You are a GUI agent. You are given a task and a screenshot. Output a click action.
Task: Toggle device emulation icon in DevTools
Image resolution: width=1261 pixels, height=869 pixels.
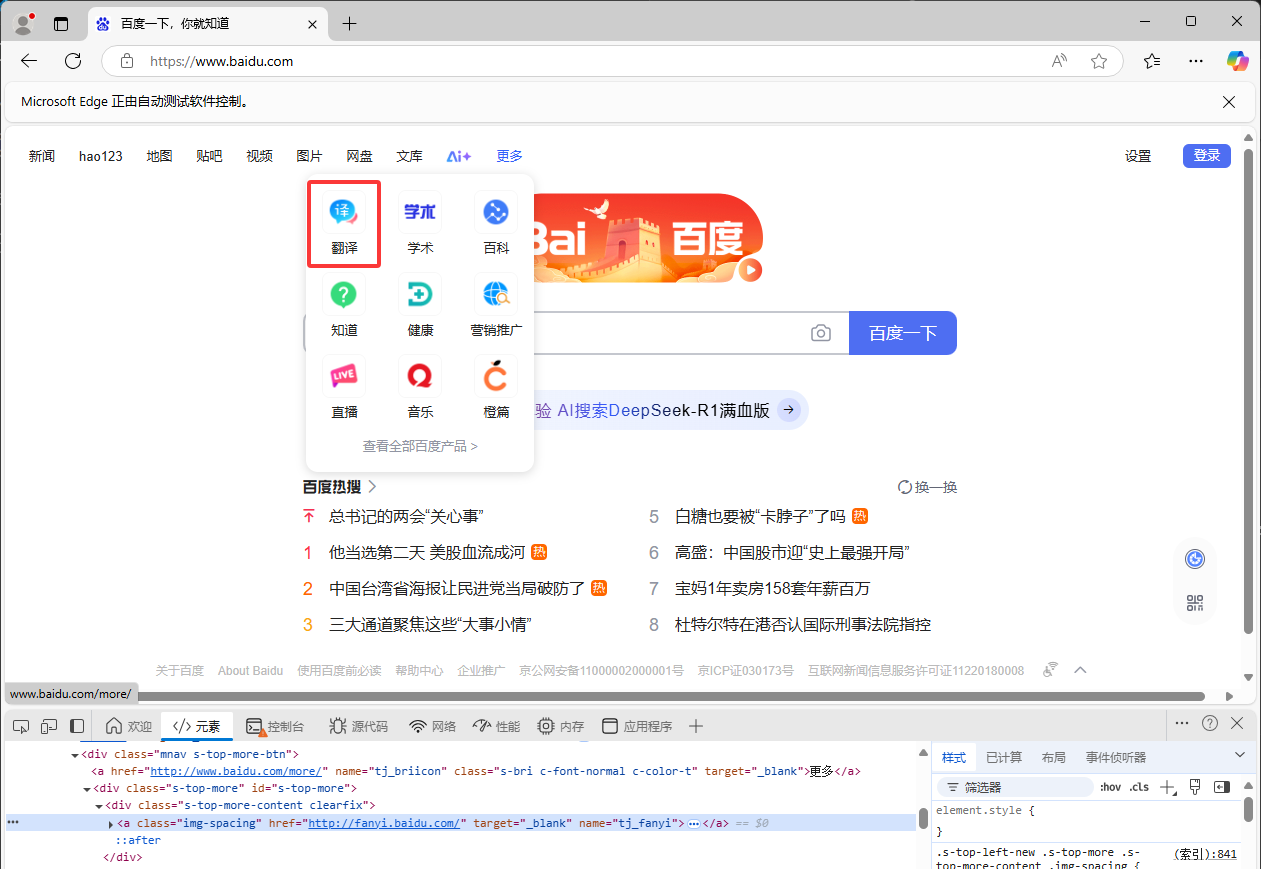pyautogui.click(x=49, y=726)
